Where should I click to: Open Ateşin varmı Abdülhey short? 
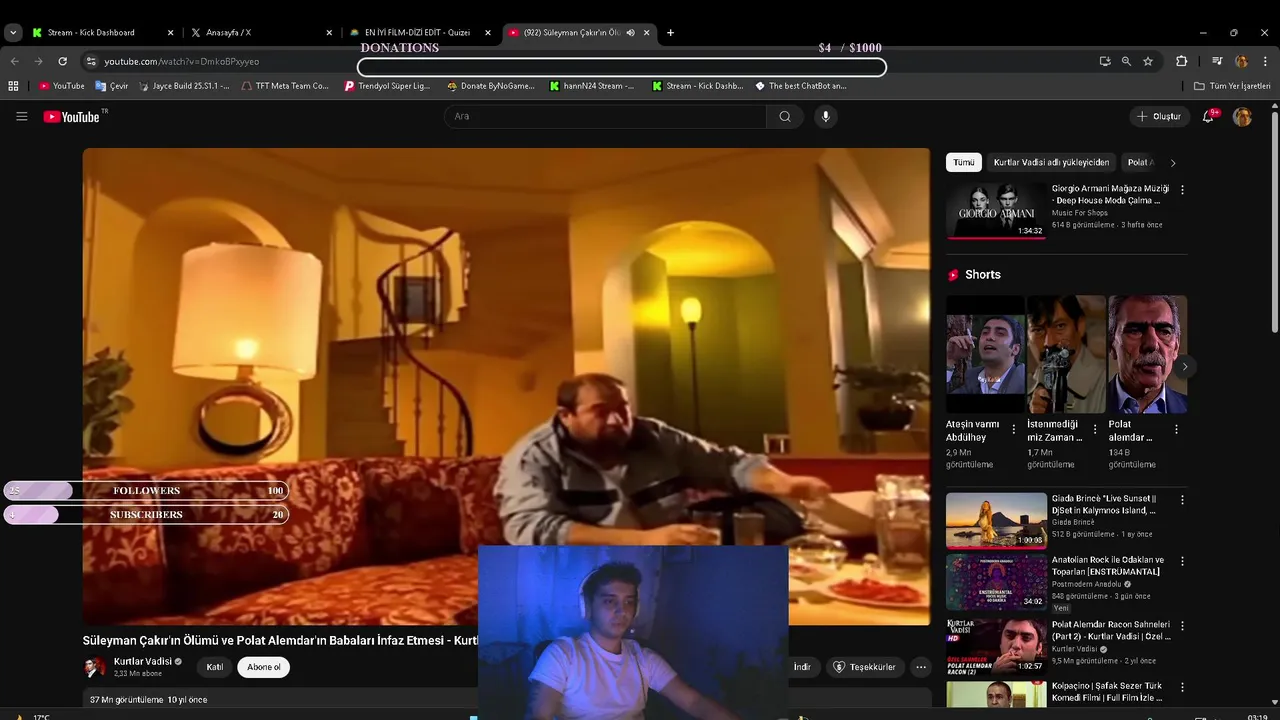click(985, 354)
